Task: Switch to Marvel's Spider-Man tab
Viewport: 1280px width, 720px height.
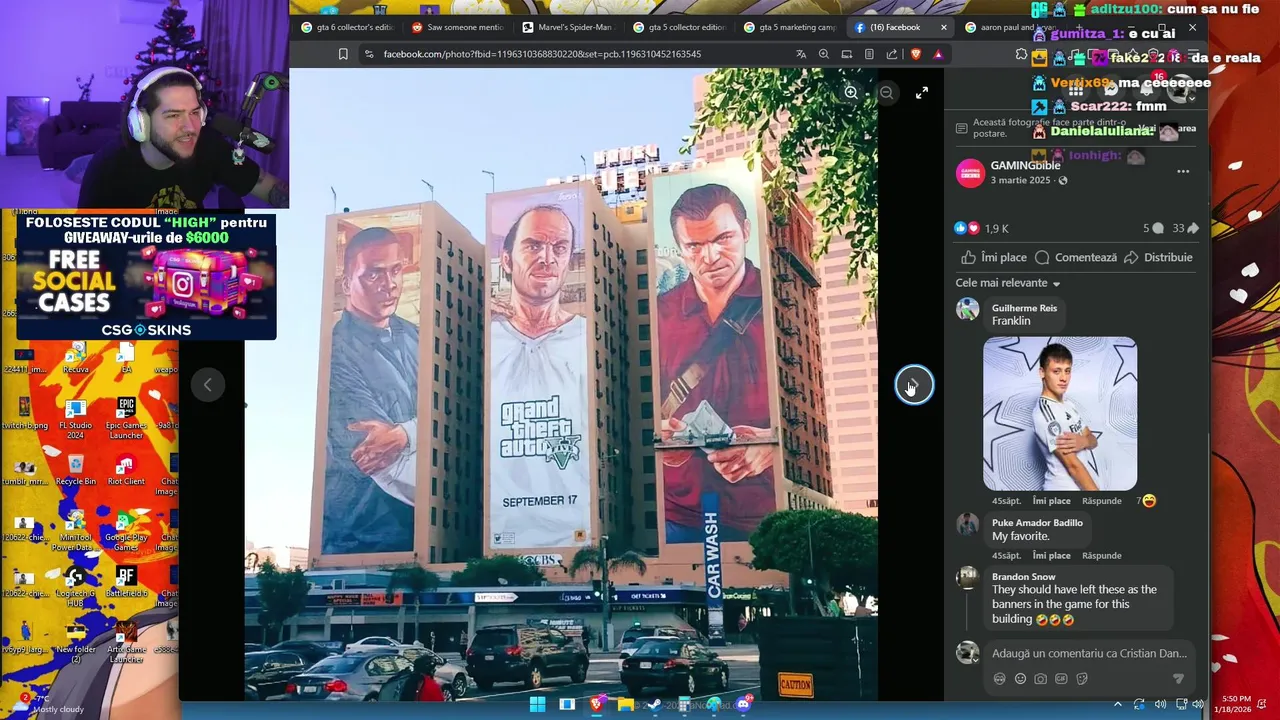Action: (568, 27)
